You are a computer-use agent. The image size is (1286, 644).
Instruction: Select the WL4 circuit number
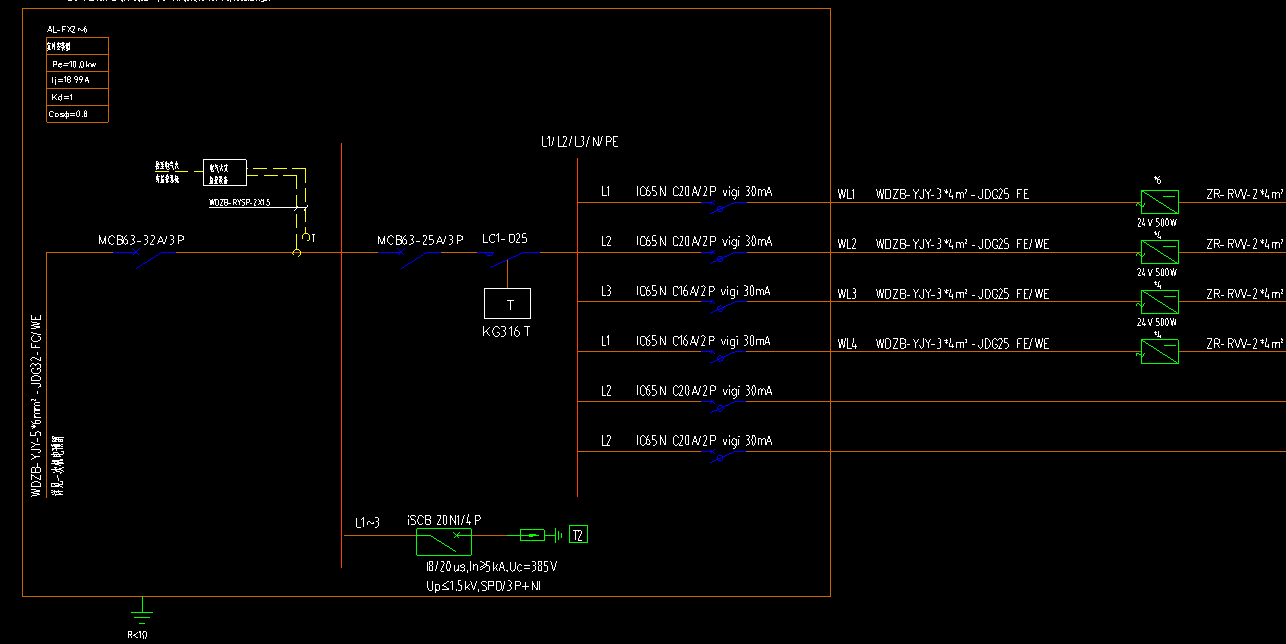pyautogui.click(x=847, y=344)
